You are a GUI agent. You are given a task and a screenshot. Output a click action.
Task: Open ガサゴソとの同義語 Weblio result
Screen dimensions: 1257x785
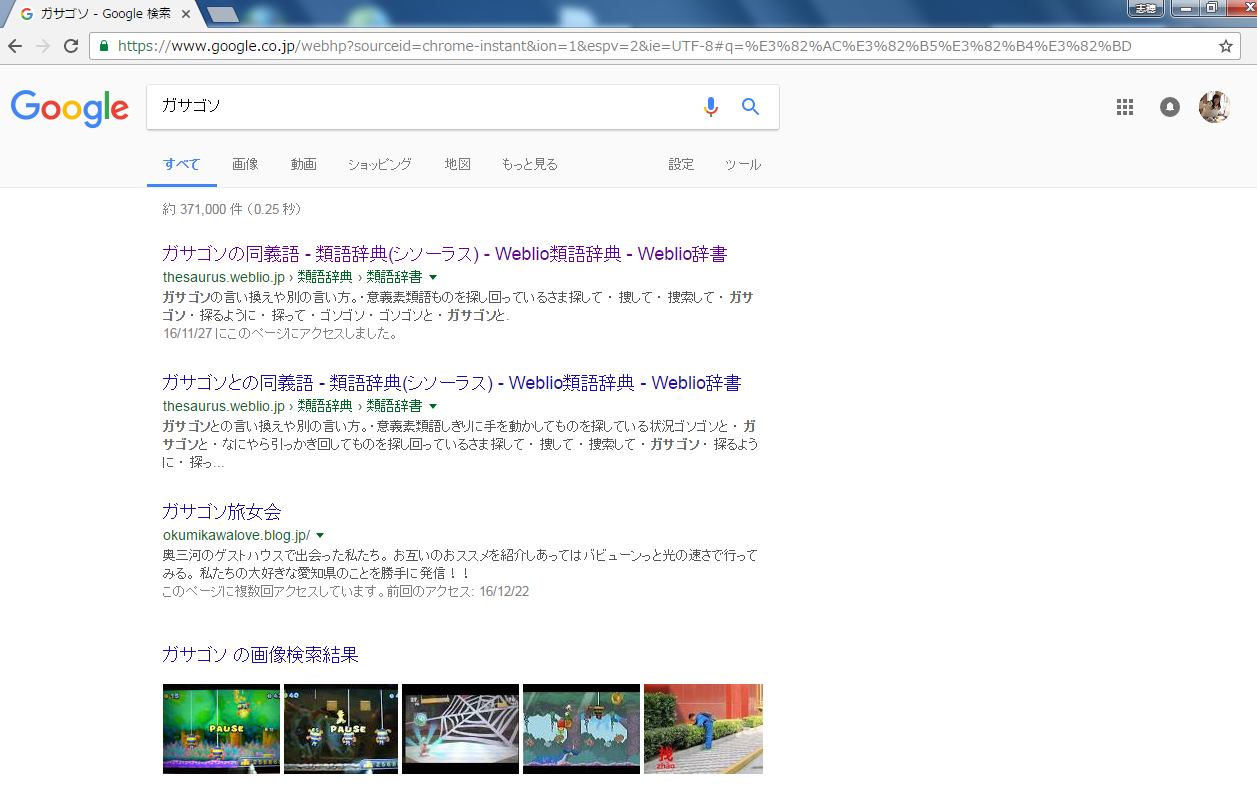pyautogui.click(x=451, y=383)
